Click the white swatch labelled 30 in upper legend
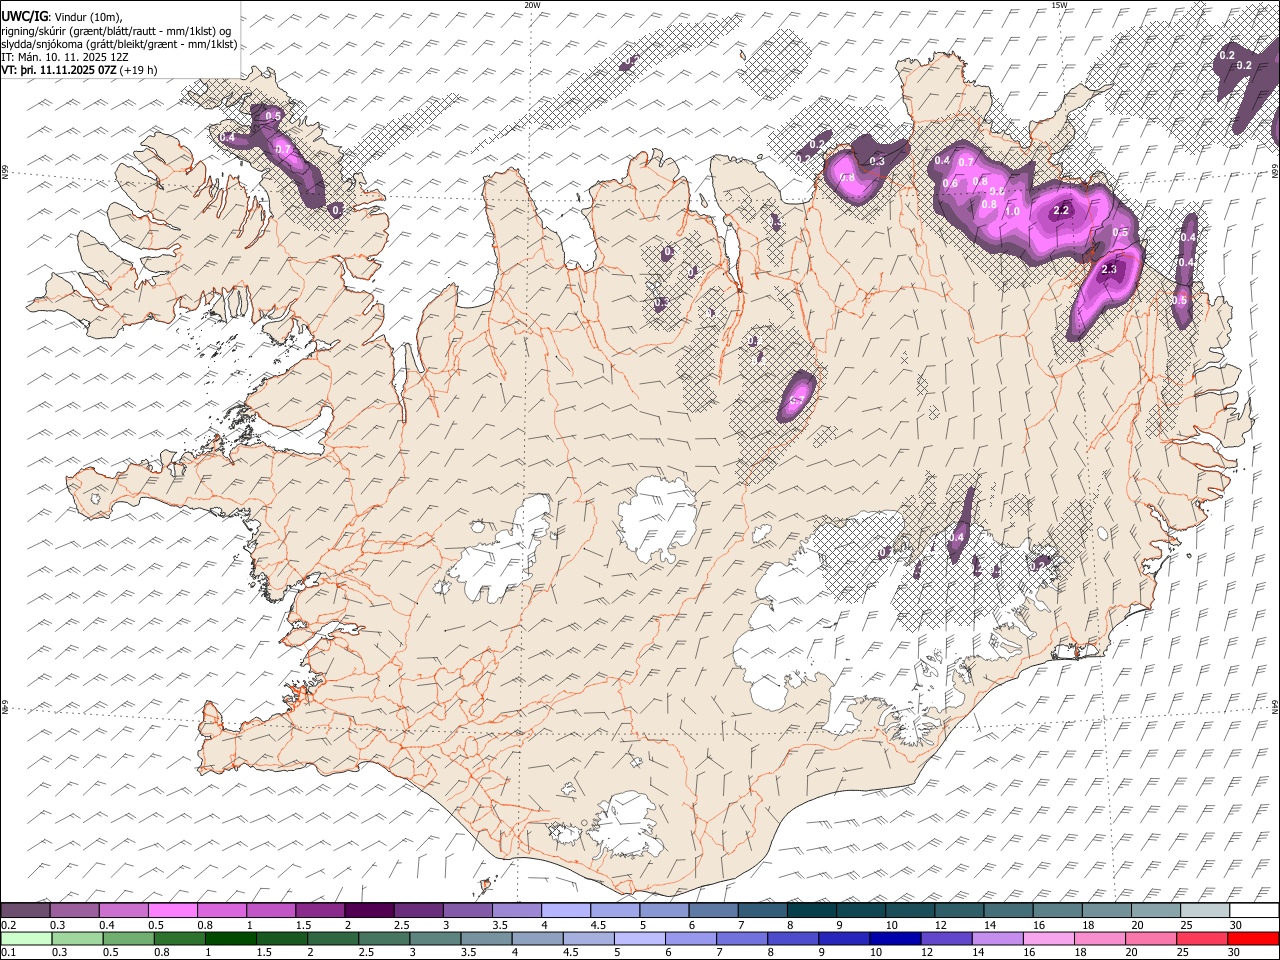The image size is (1280, 960). [1253, 911]
